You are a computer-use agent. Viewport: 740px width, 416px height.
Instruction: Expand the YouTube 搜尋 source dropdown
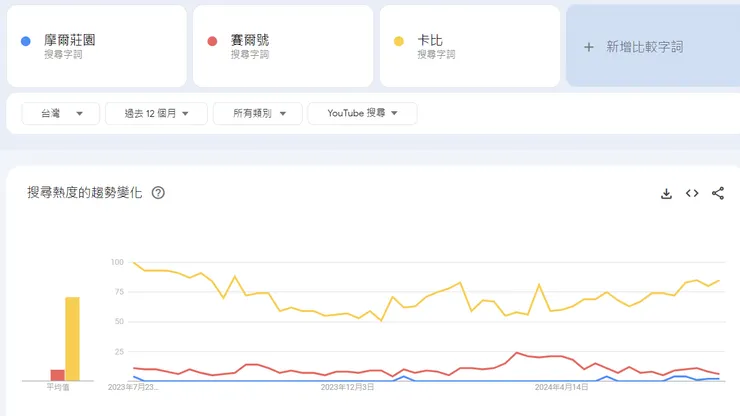tap(362, 114)
